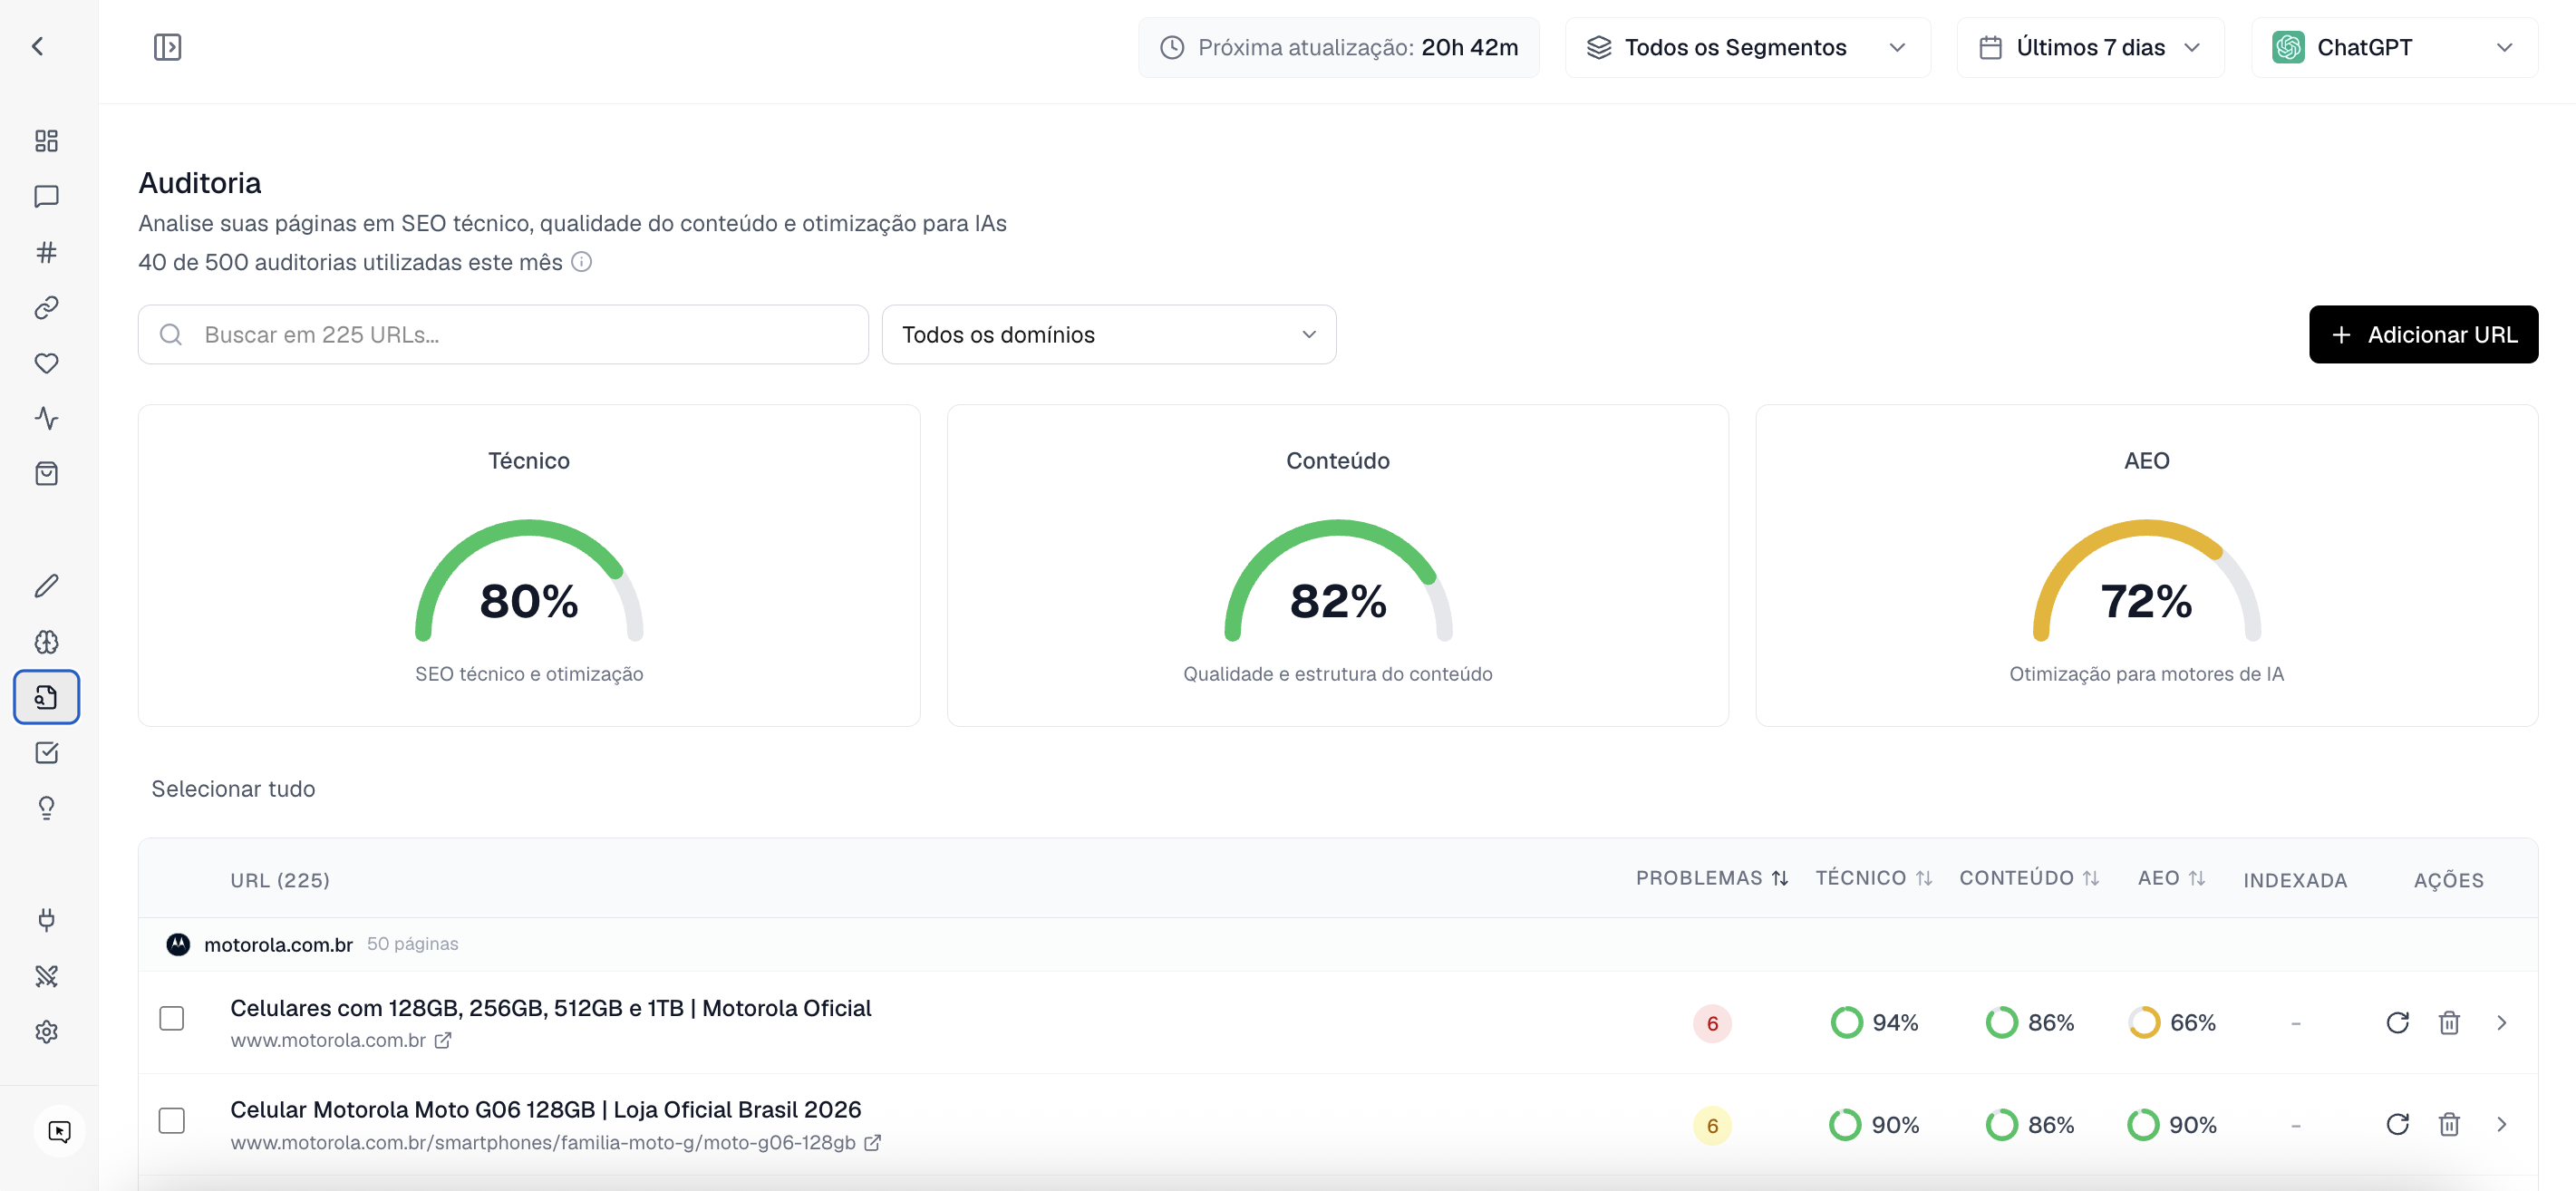Delete the Moto G06 128GB row

[x=2449, y=1125]
